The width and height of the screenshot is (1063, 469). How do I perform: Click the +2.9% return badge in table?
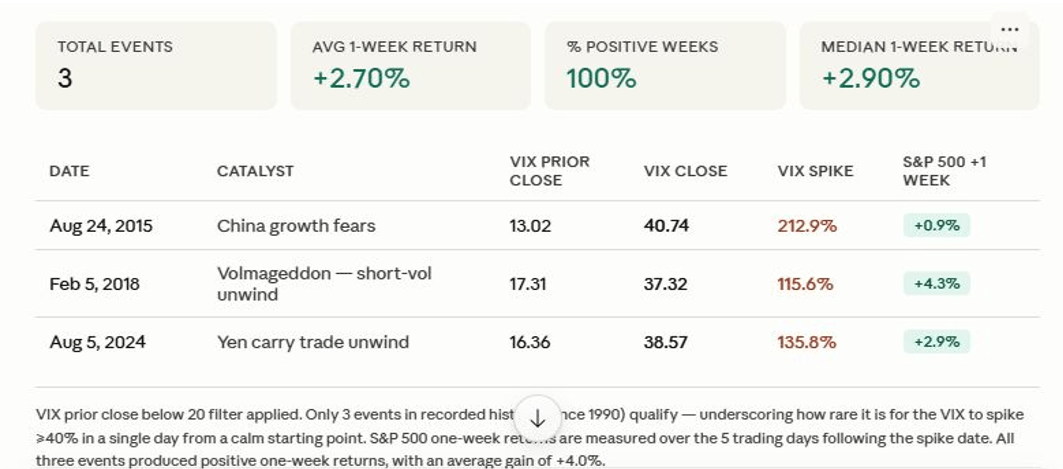point(936,342)
